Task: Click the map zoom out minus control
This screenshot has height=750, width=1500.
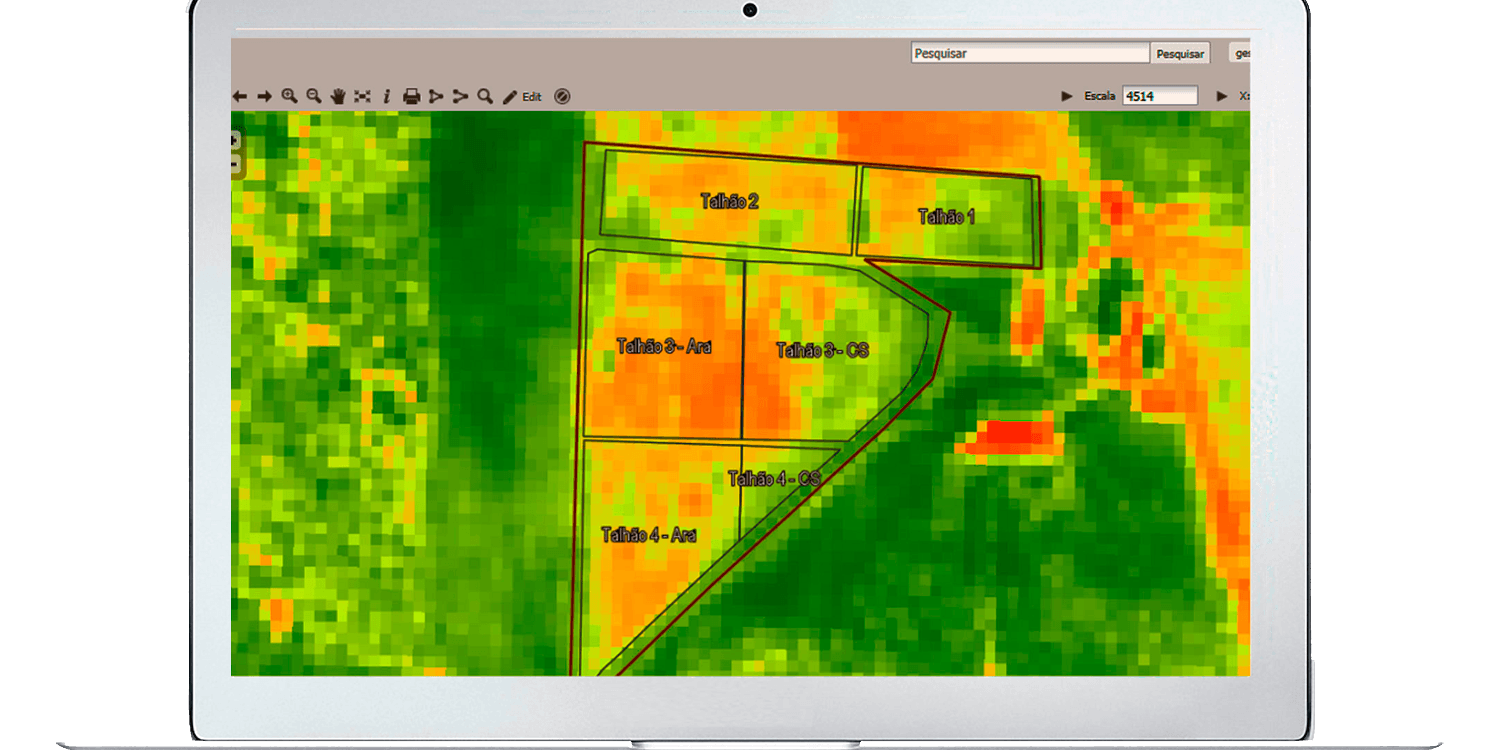Action: (236, 165)
